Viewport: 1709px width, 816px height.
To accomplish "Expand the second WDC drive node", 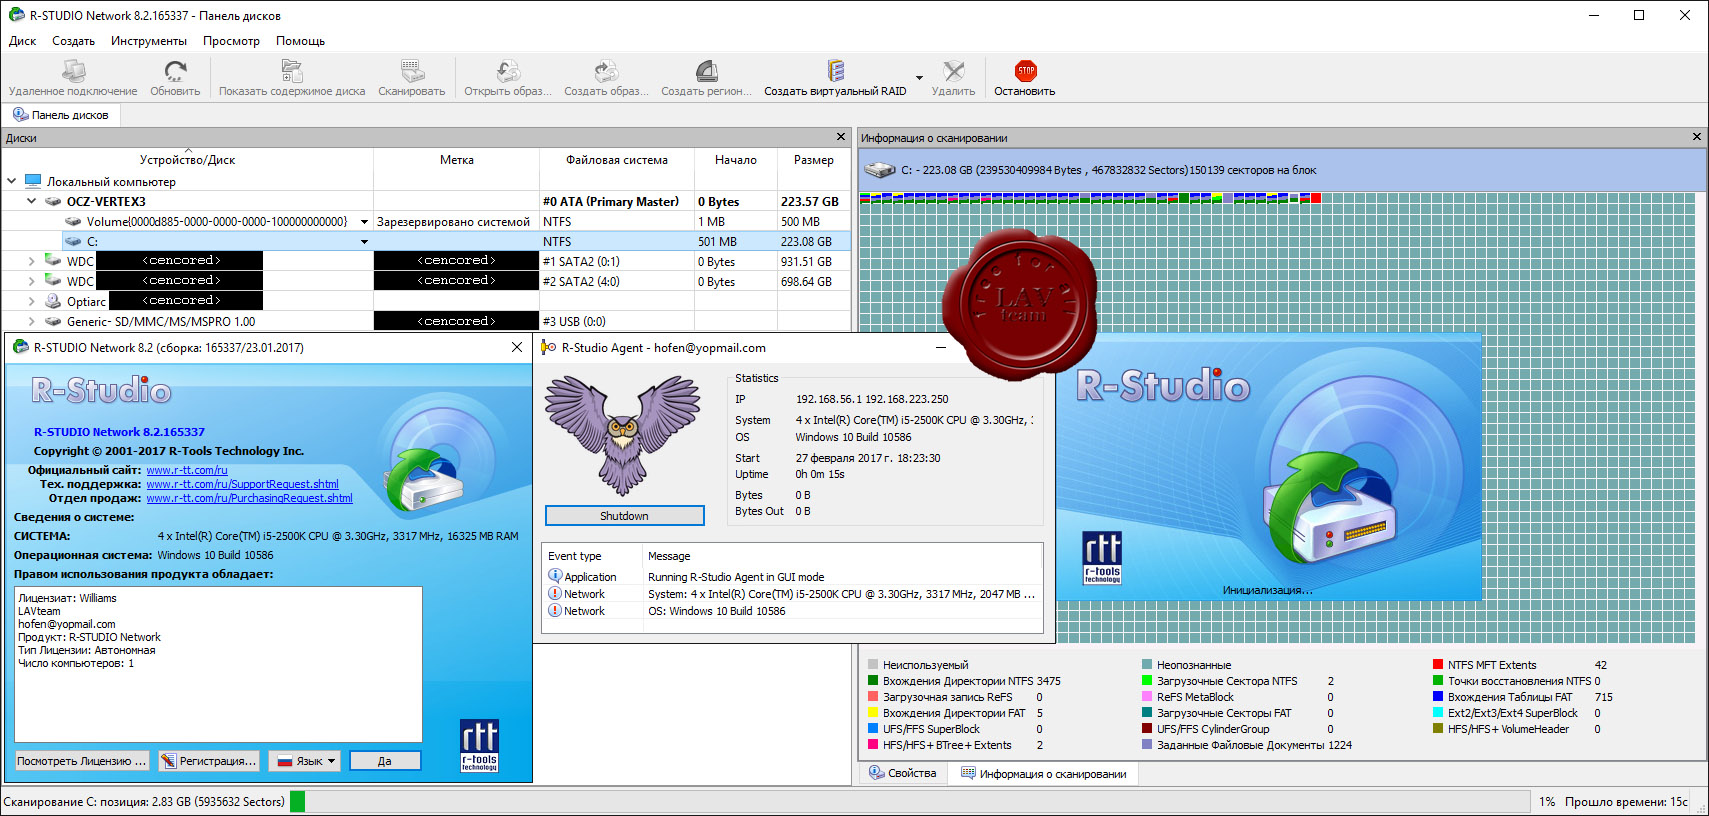I will (x=32, y=281).
